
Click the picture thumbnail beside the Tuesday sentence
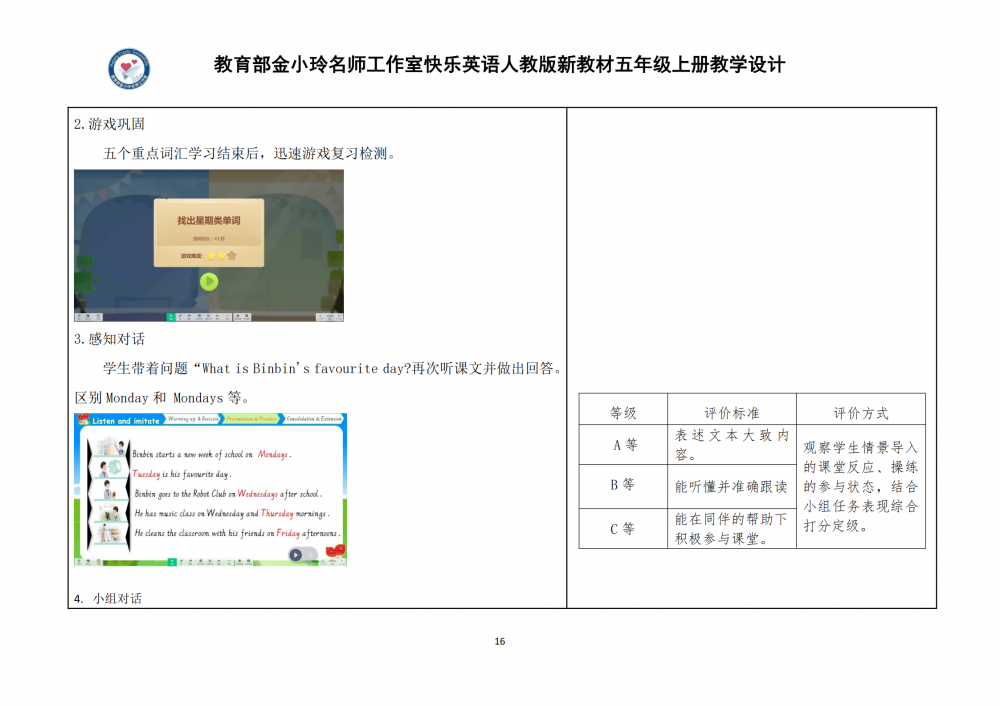pos(110,469)
